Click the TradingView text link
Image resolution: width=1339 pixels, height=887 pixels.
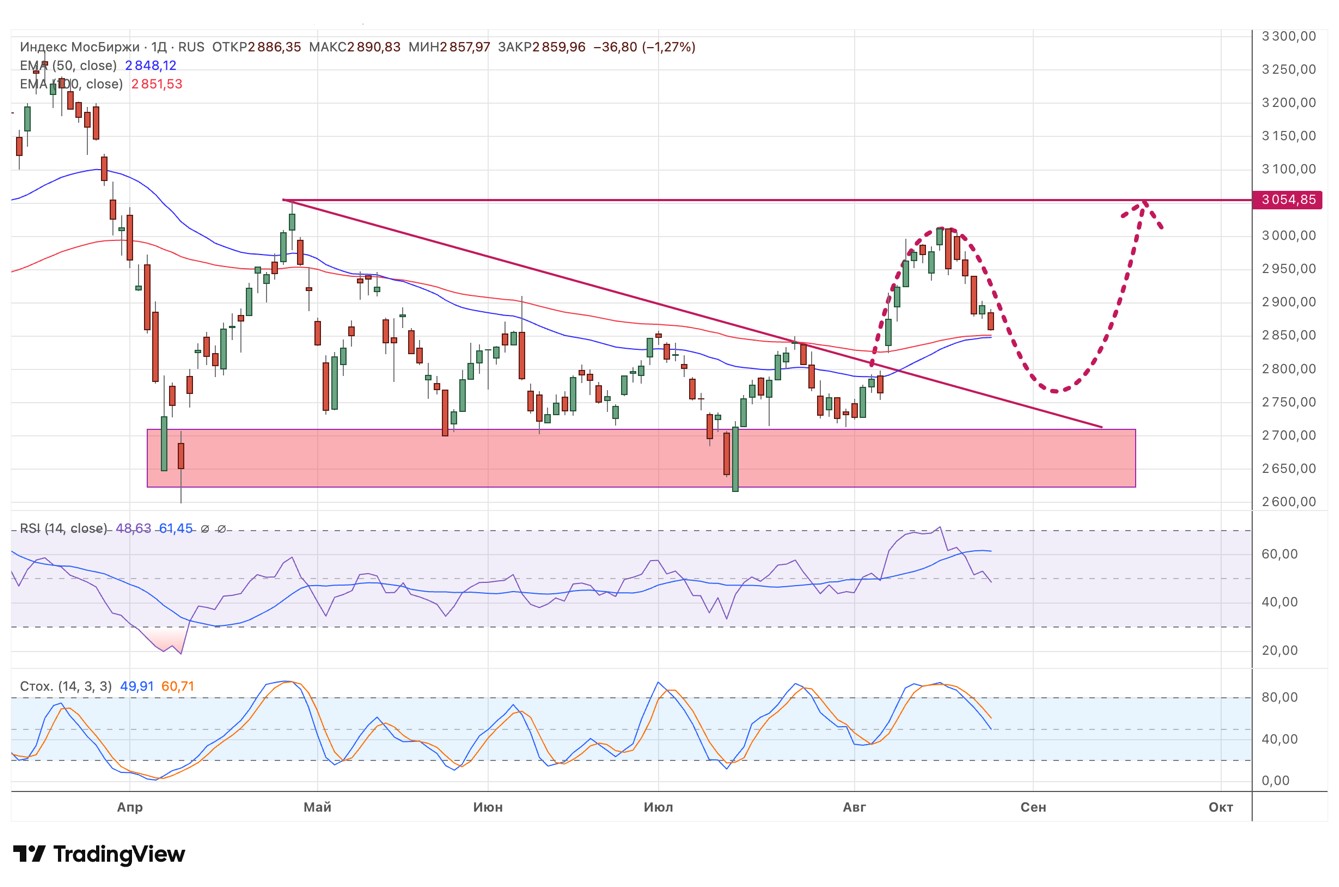pyautogui.click(x=118, y=854)
